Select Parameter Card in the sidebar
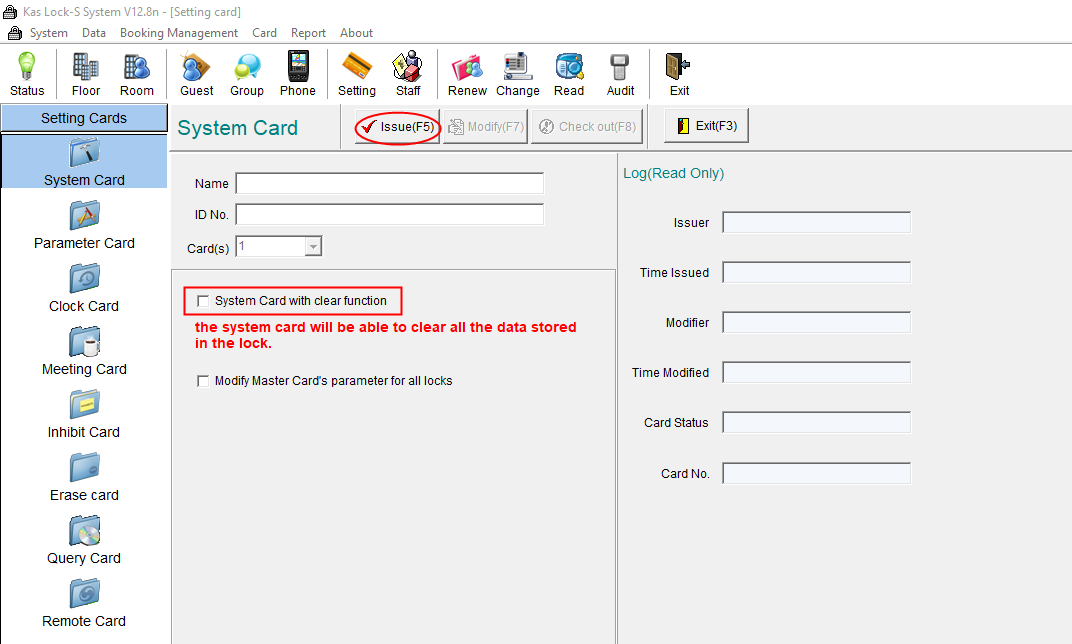1072x644 pixels. (84, 225)
